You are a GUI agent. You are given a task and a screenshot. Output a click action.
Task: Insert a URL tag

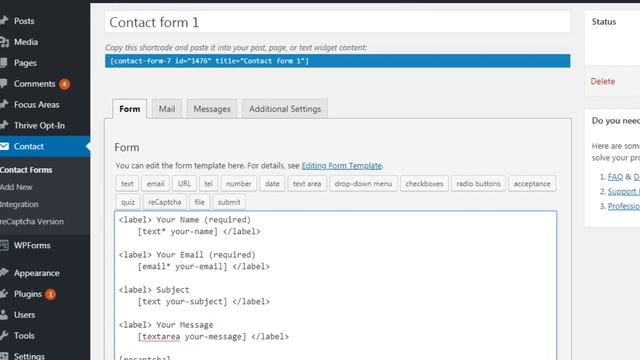184,184
